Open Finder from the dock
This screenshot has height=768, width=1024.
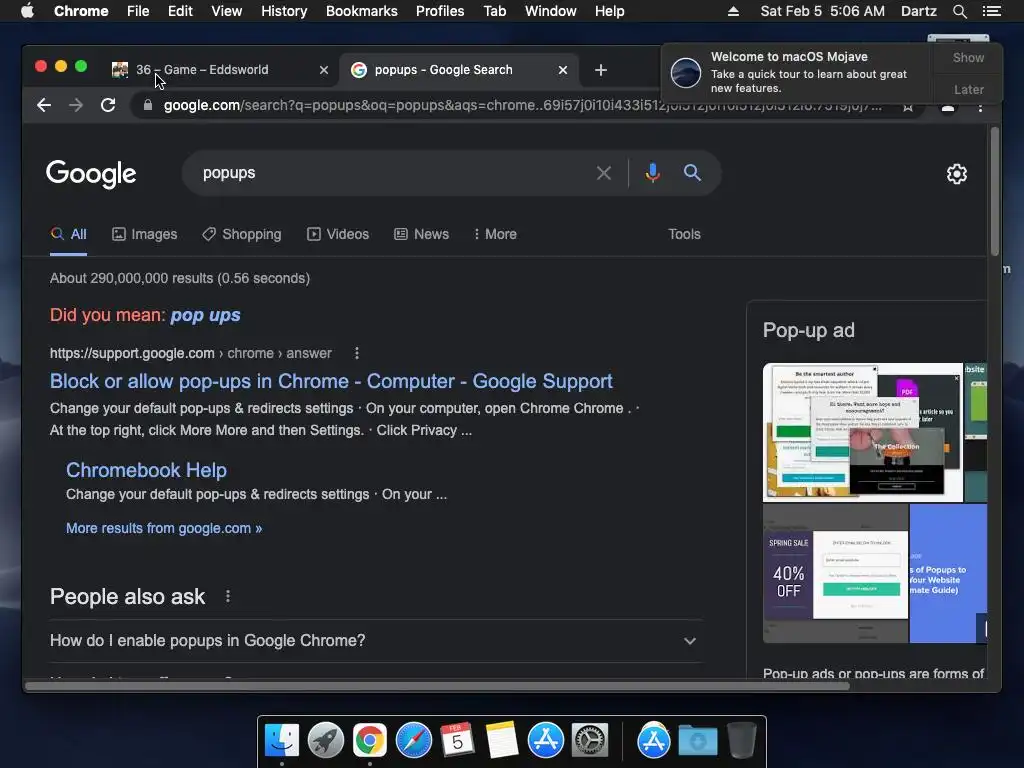282,741
